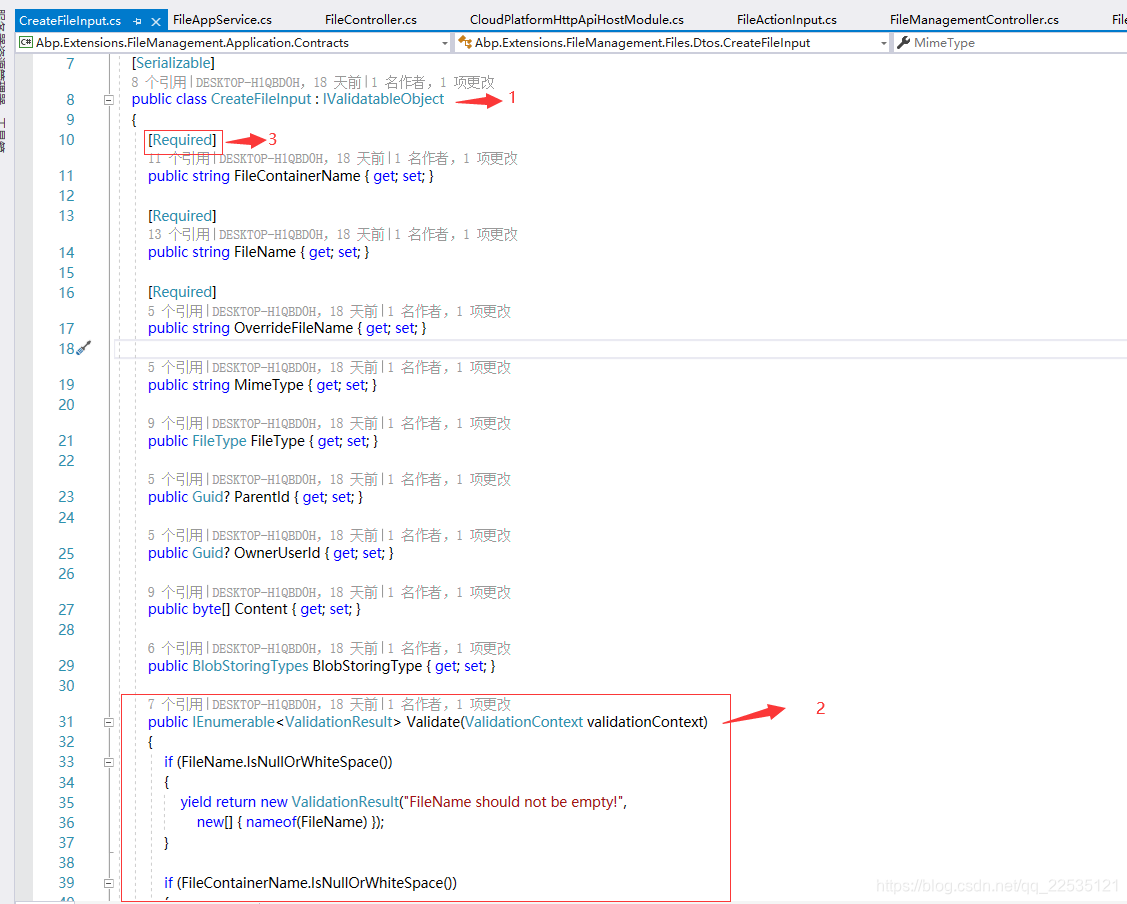
Task: Click the BlobStoringTypes type name
Action: (250, 666)
